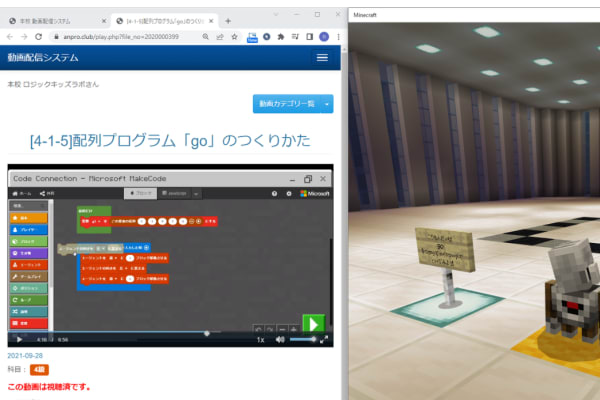Click the orange 4級 subject badge
Image resolution: width=600 pixels, height=400 pixels.
pyautogui.click(x=39, y=370)
